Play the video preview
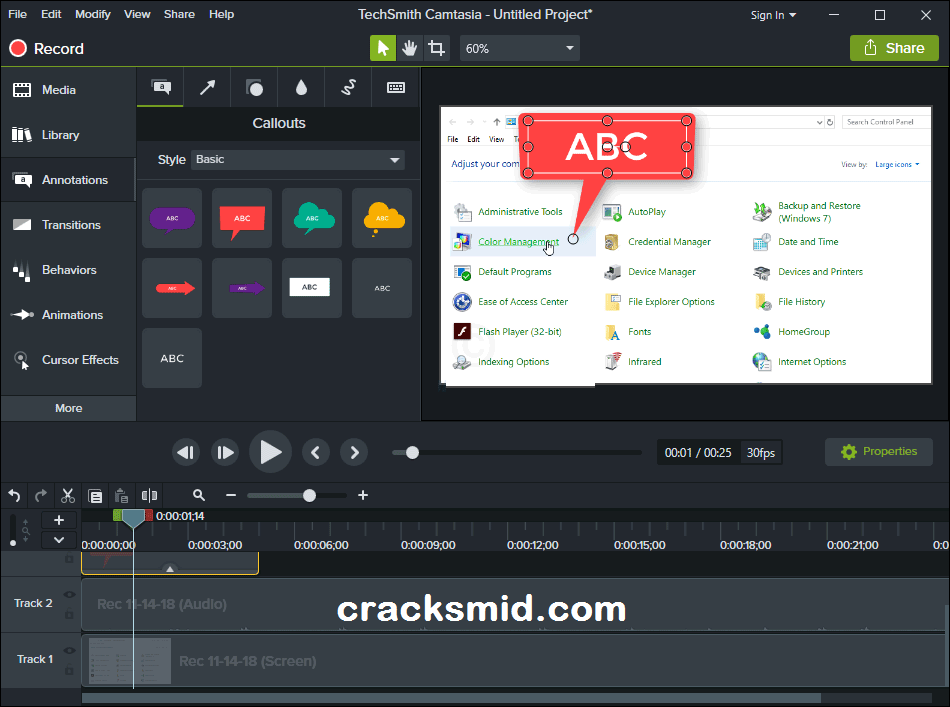Viewport: 950px width, 707px height. coord(270,452)
